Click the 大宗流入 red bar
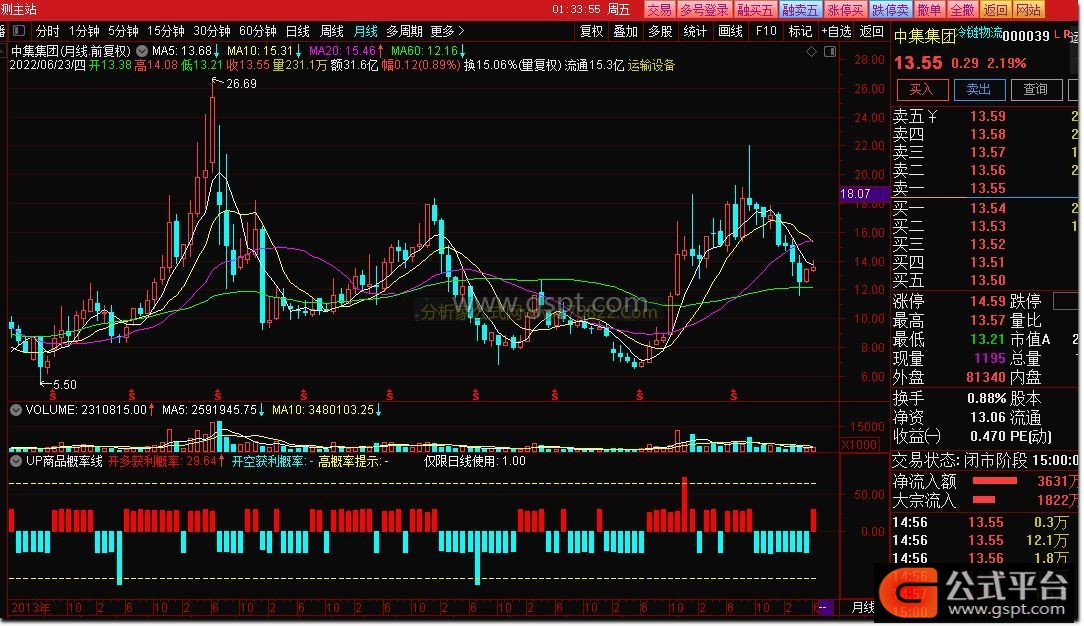The height and width of the screenshot is (626, 1084). 984,500
